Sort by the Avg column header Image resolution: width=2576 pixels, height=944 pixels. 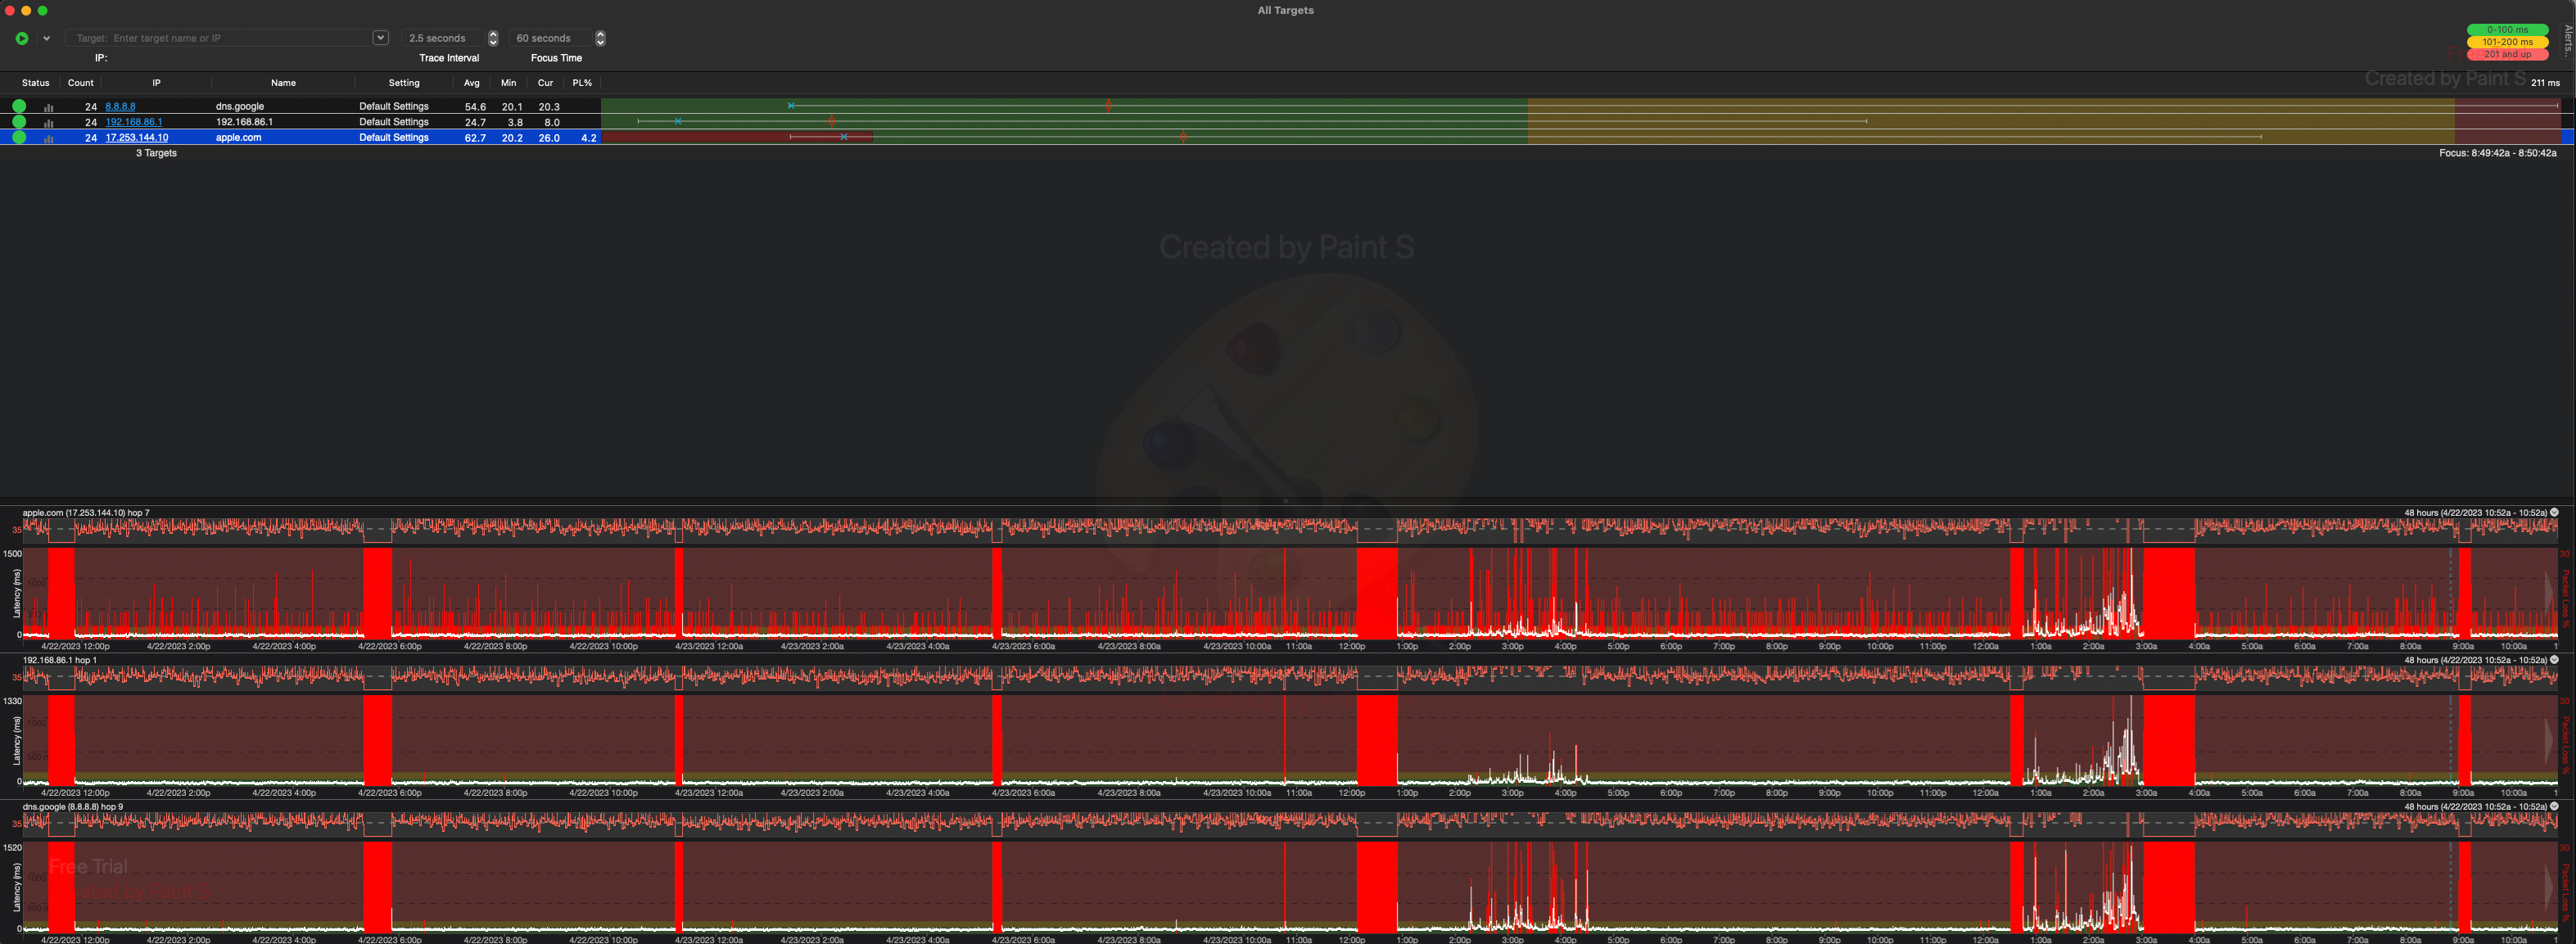(471, 83)
